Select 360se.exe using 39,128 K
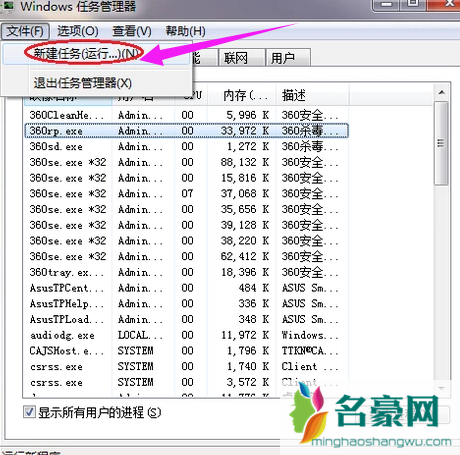The image size is (460, 455). (187, 225)
